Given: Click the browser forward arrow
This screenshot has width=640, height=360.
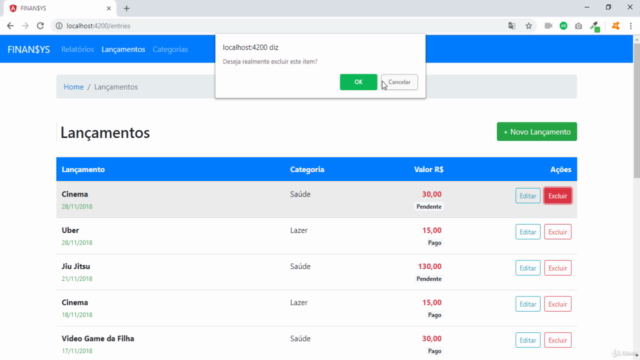Looking at the screenshot, I should tap(25, 26).
